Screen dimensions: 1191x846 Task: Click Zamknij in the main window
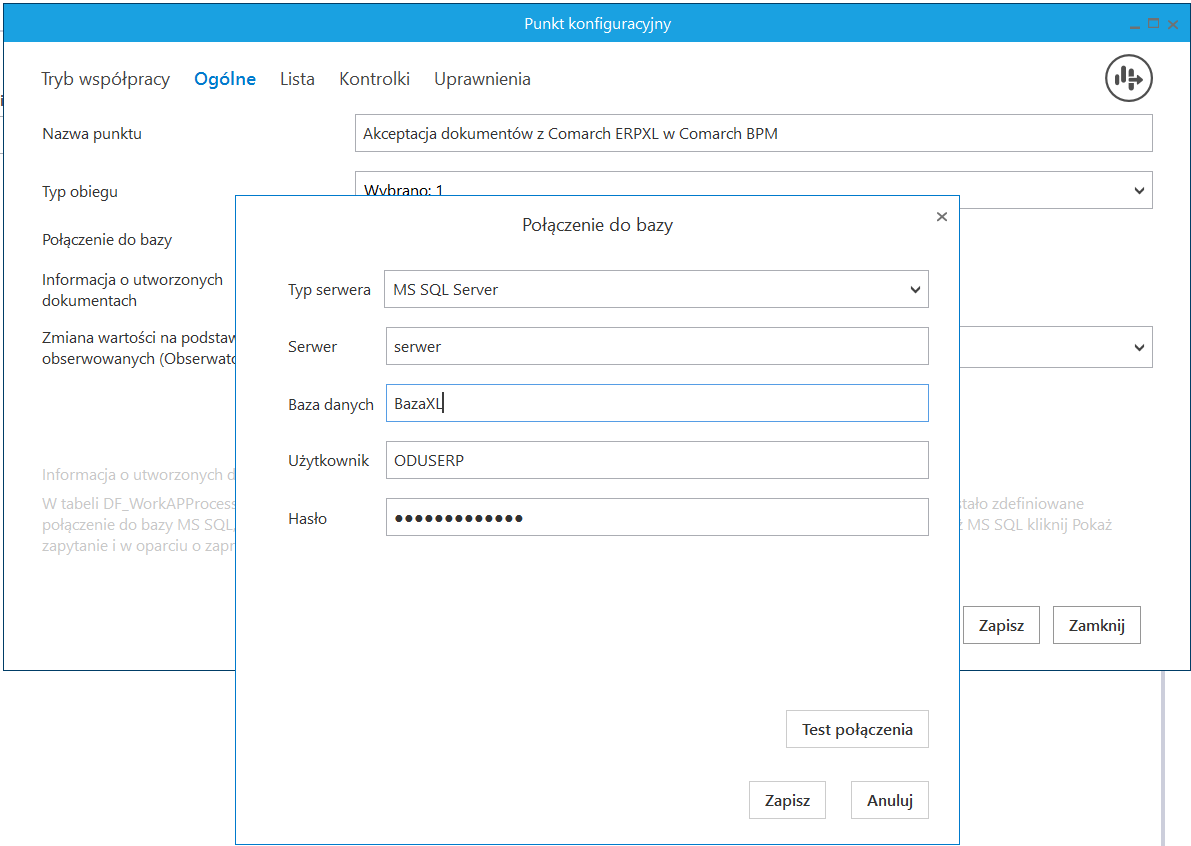click(x=1096, y=625)
